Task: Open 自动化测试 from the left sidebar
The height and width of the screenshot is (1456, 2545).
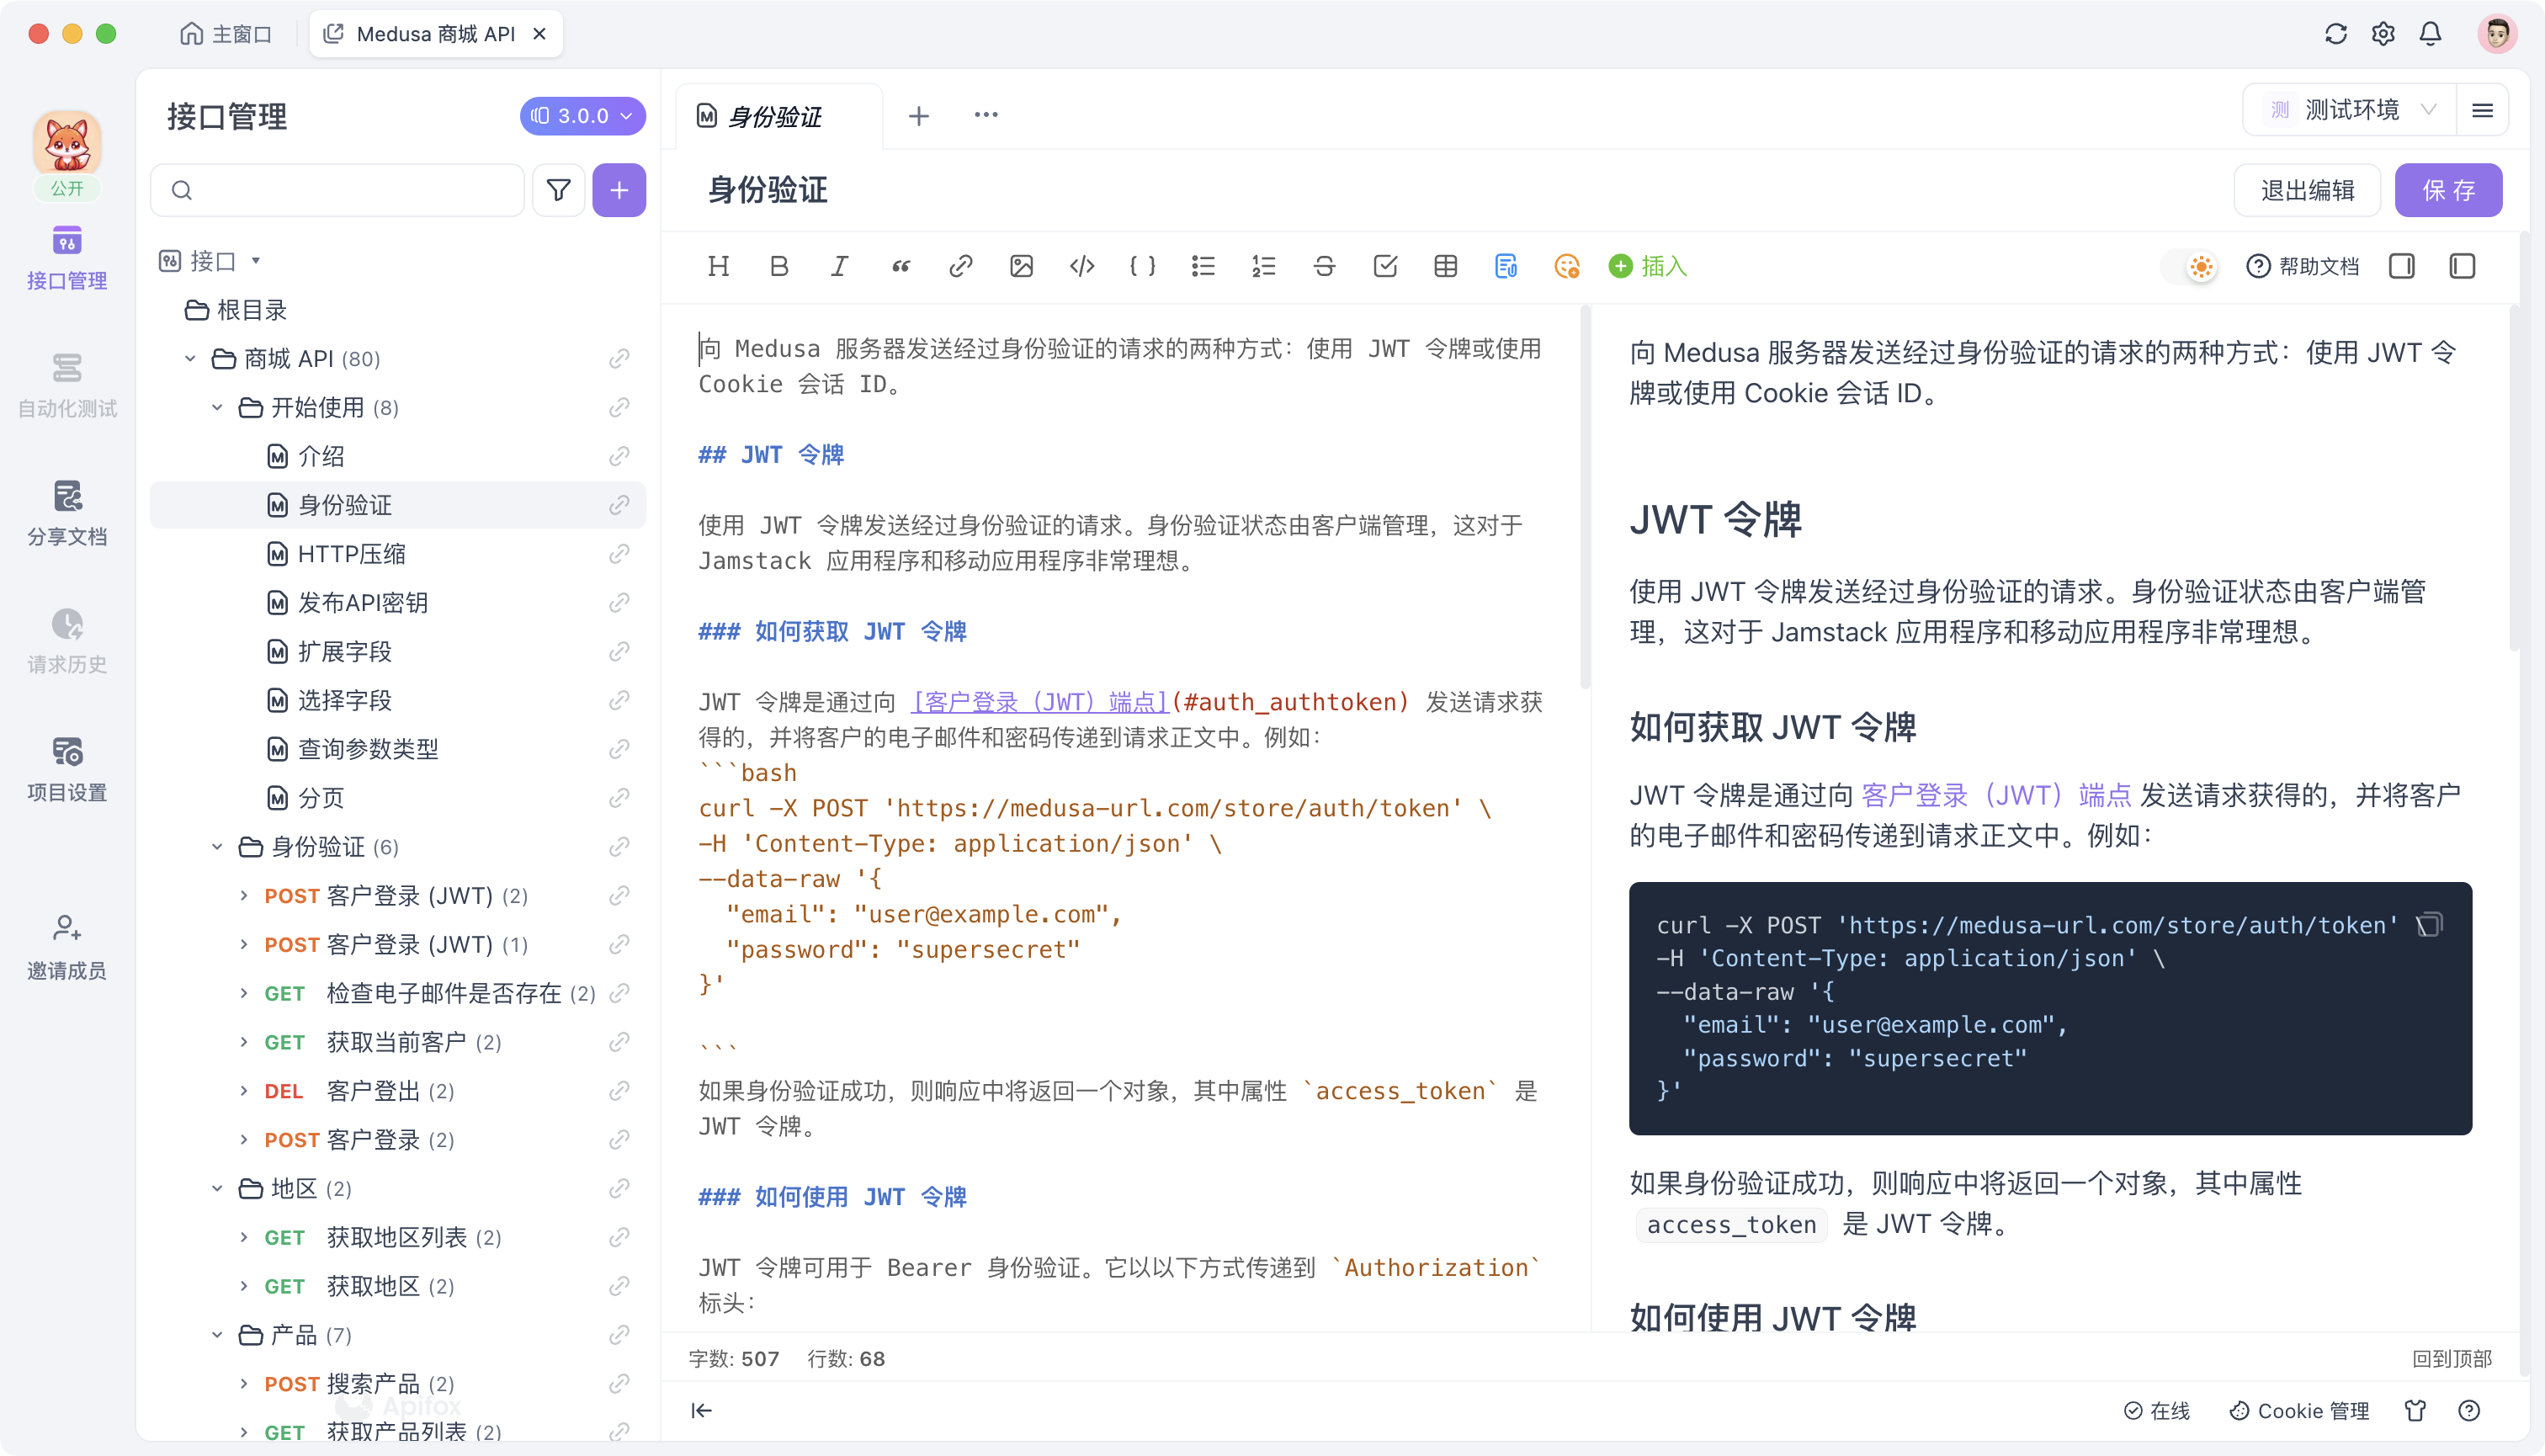Action: 66,386
